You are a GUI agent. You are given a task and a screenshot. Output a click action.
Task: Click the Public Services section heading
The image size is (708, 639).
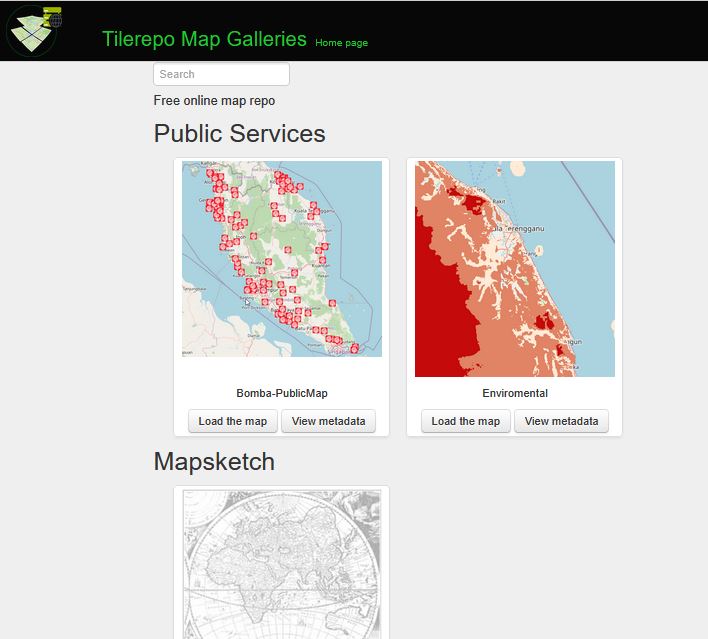point(240,134)
